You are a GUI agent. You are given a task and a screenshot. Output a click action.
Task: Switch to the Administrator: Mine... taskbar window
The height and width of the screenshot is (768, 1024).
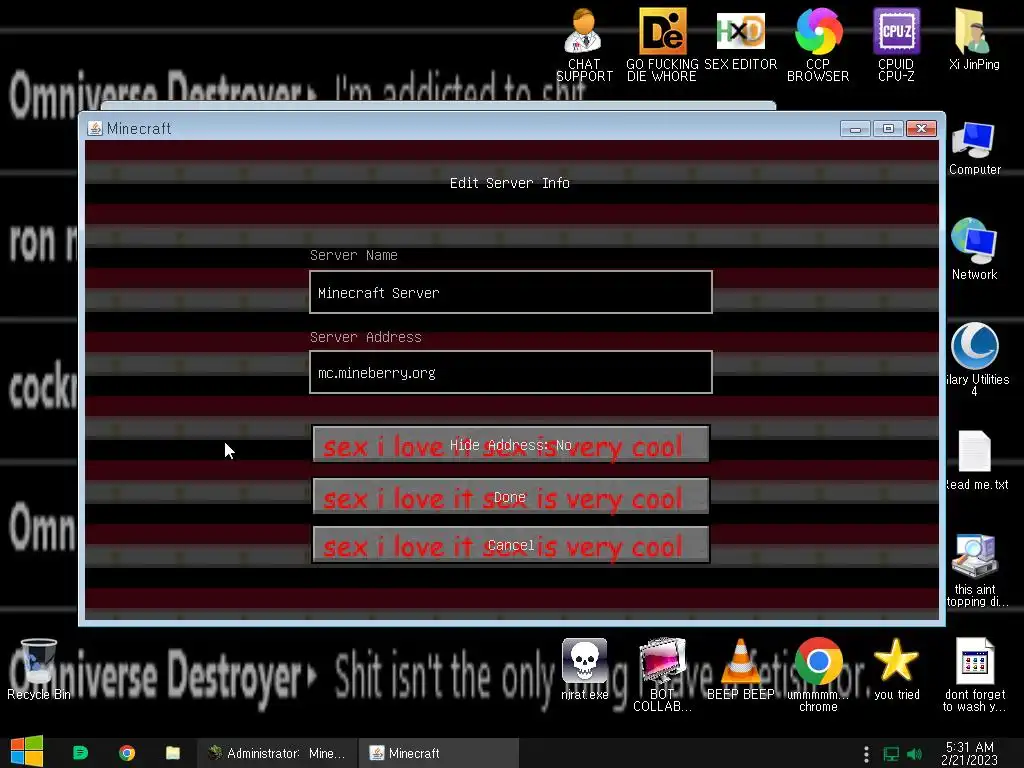[x=277, y=753]
